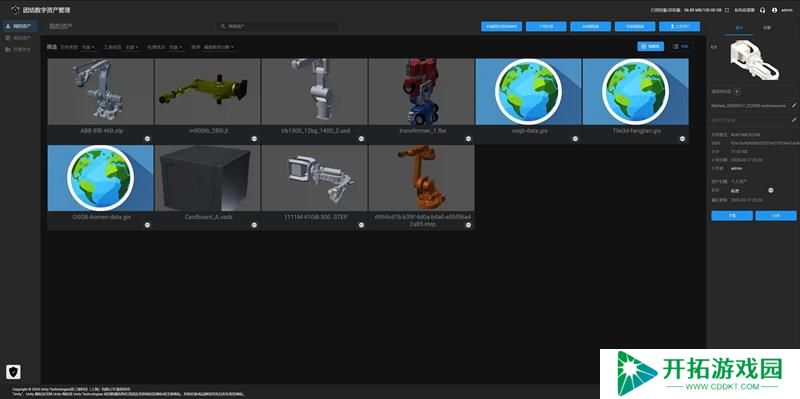The image size is (800, 399).
Task: Switch to the second tab in details panel
Action: pyautogui.click(x=767, y=28)
